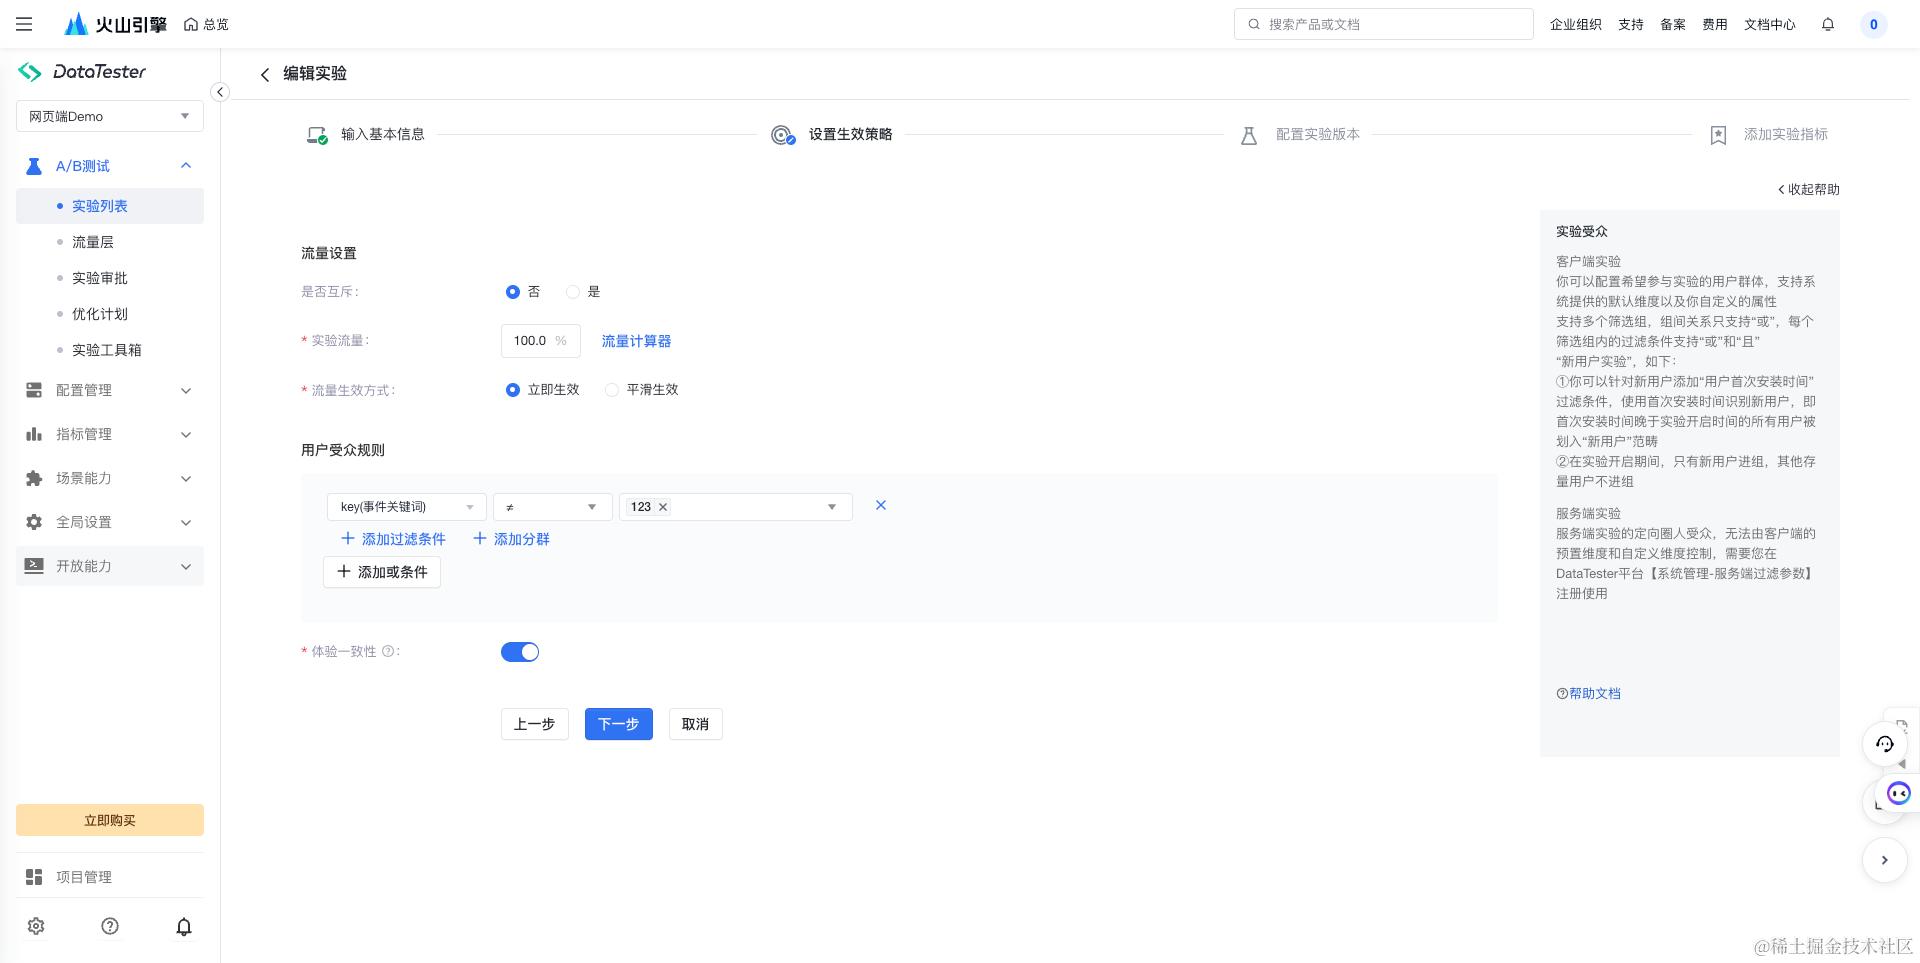Open 流量层 in the sidebar
Viewport: 1920px width, 963px height.
(x=93, y=242)
